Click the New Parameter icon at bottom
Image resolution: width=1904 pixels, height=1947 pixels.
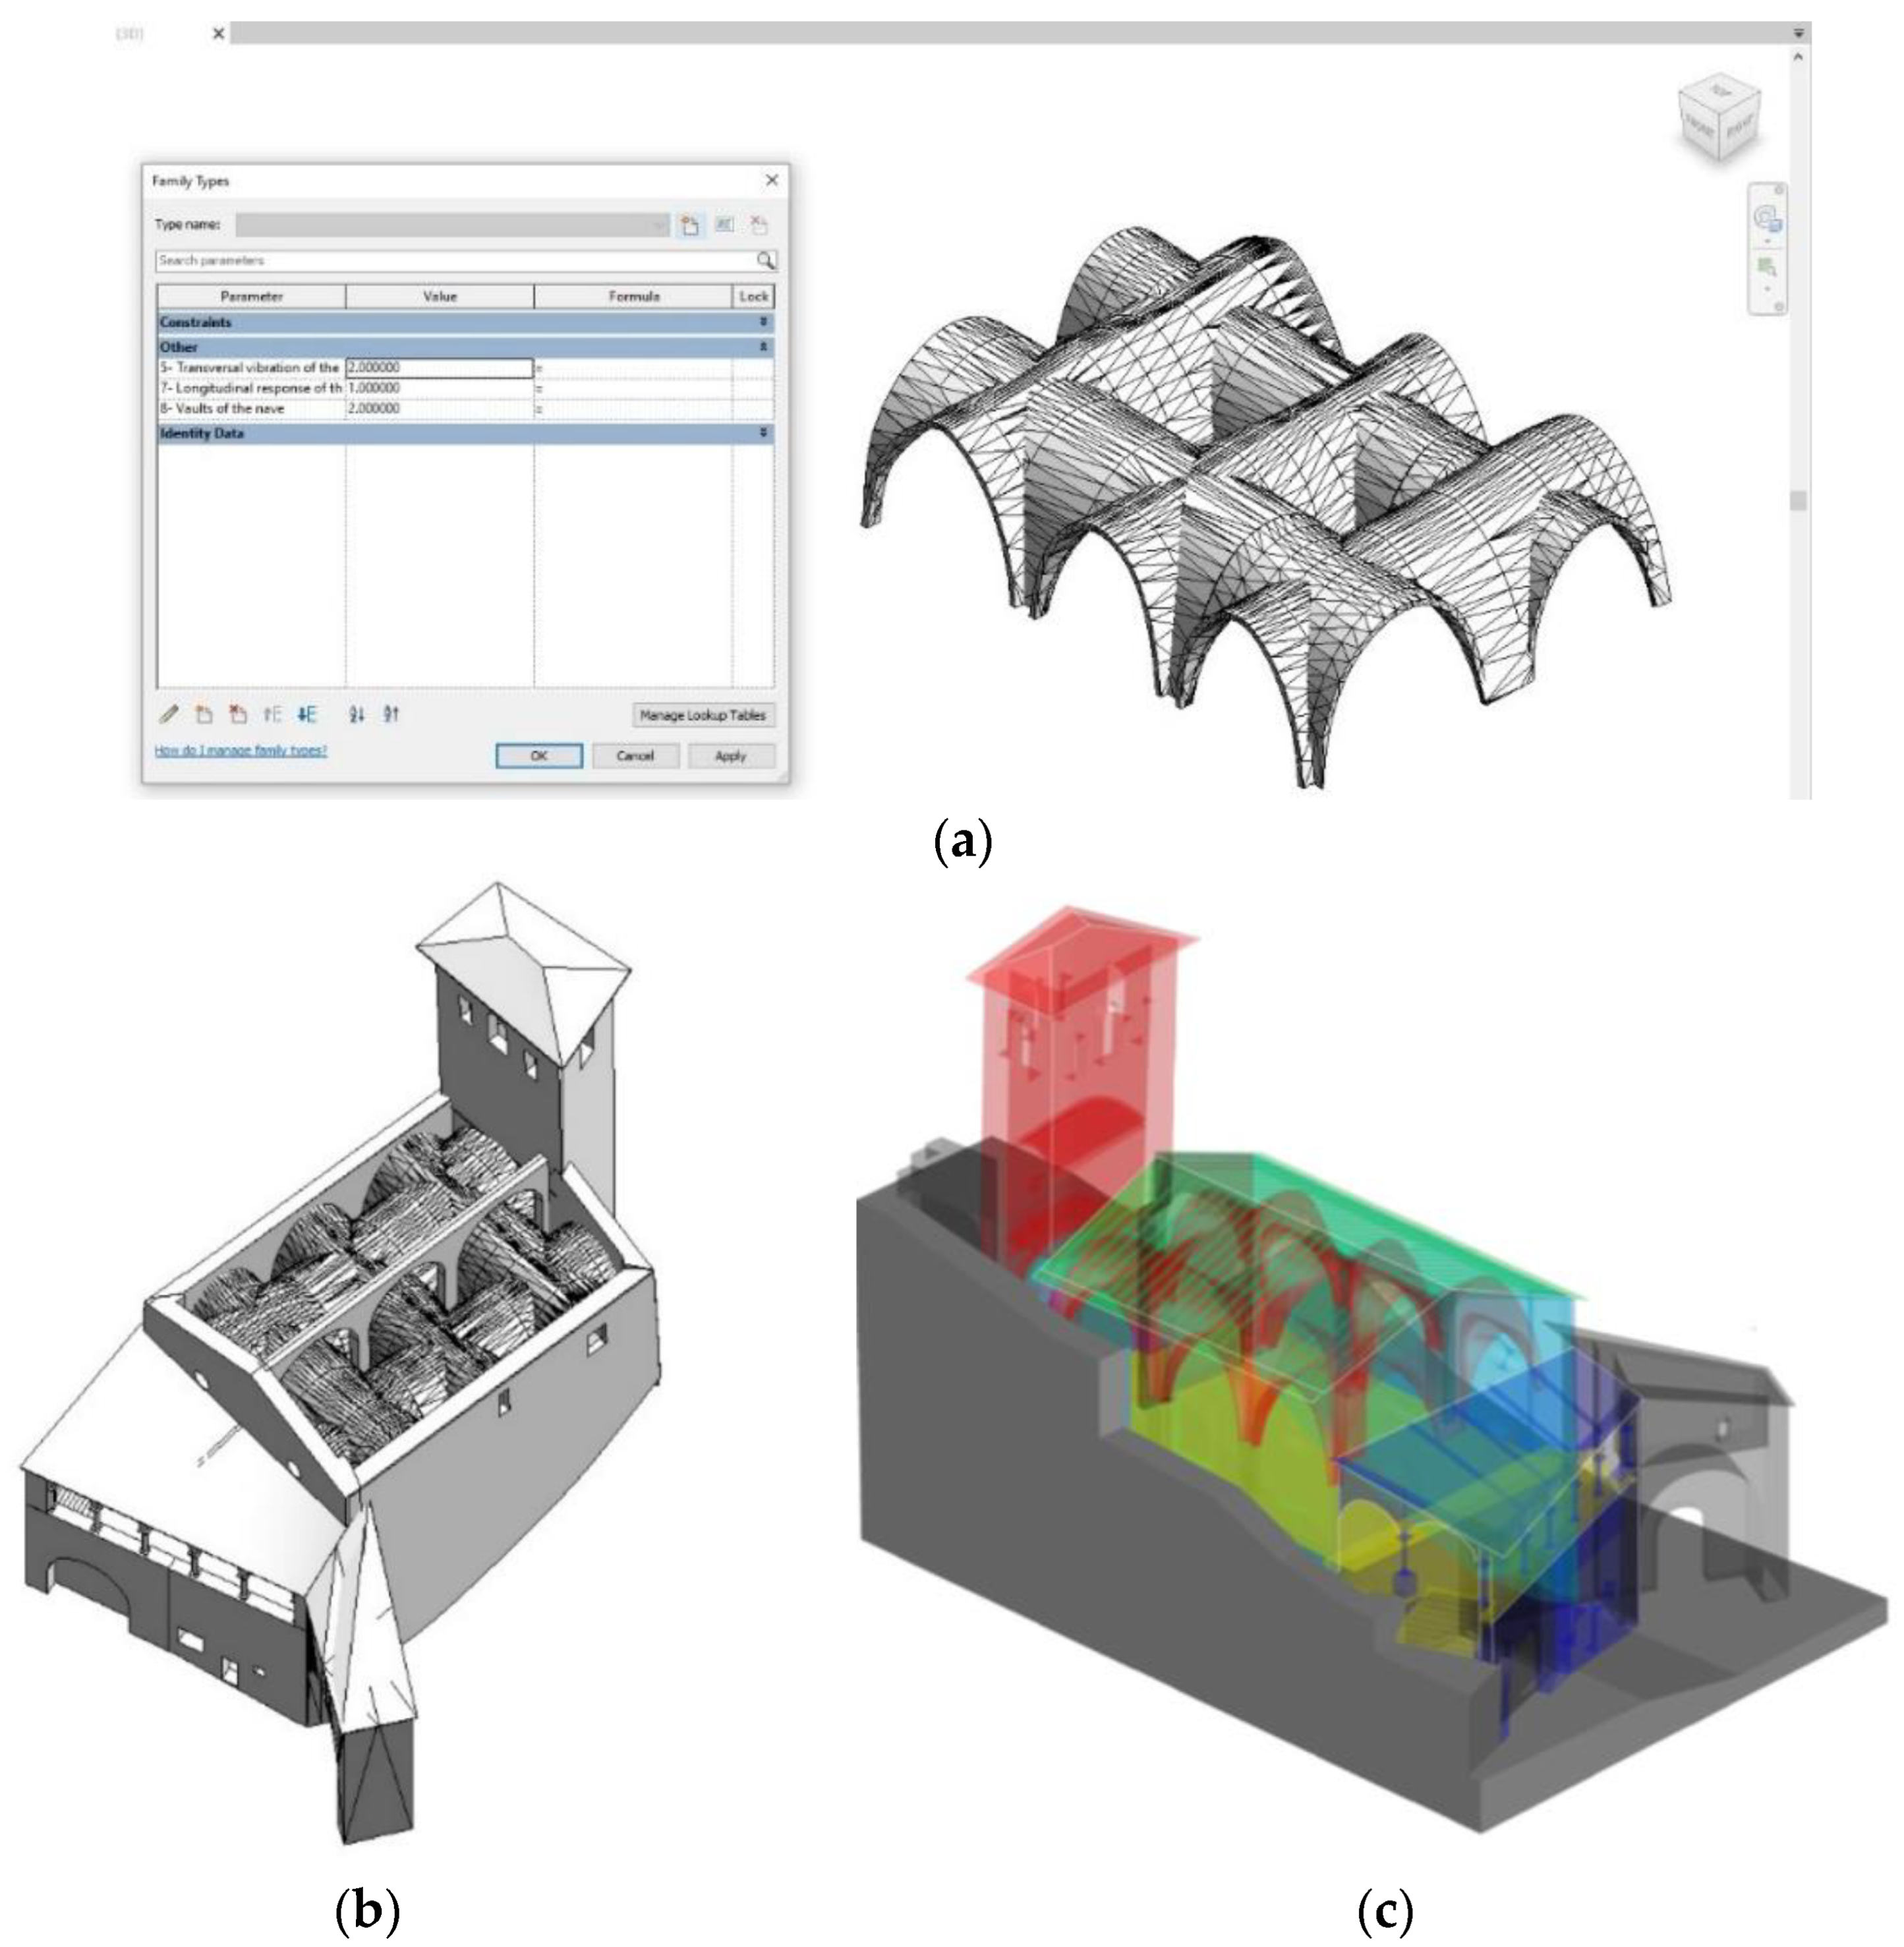click(204, 714)
